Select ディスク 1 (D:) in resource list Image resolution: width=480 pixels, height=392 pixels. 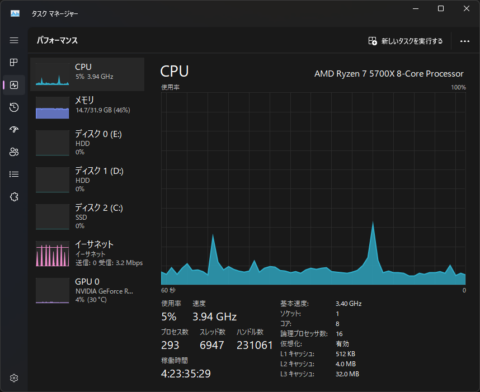[87, 180]
